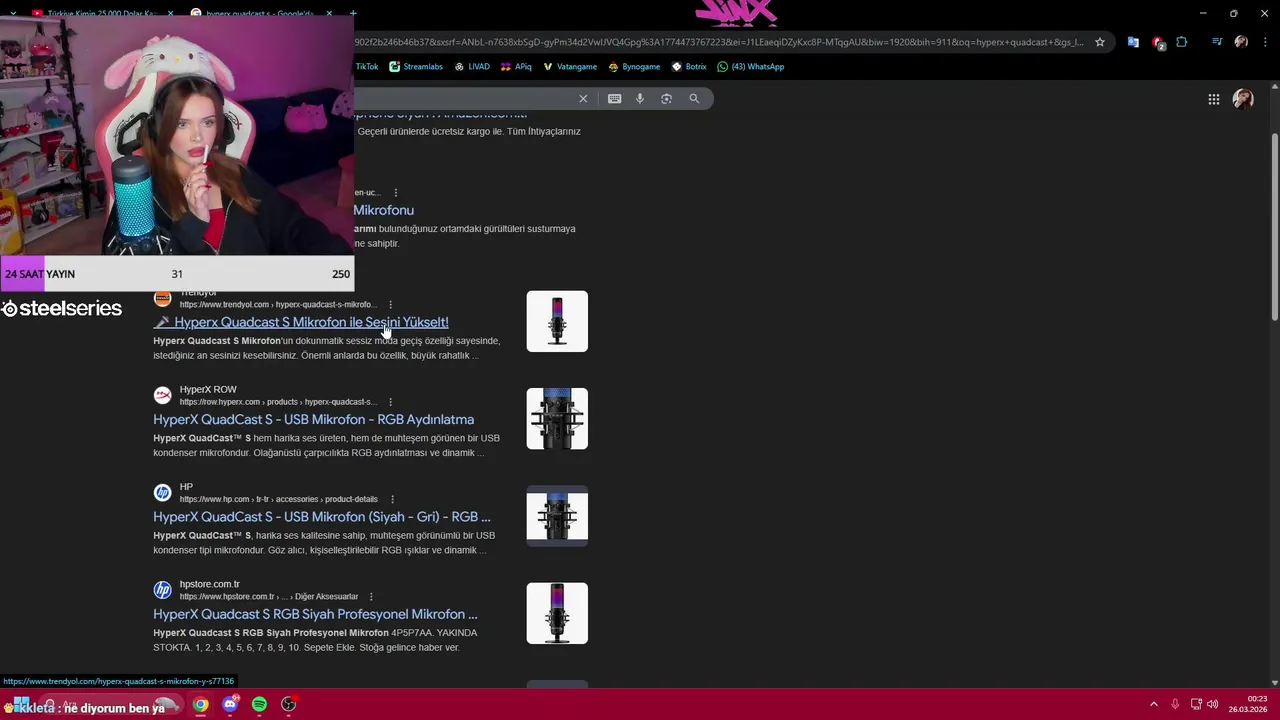Open the on-screen keyboard input tool
Image resolution: width=1280 pixels, height=720 pixels.
[614, 98]
